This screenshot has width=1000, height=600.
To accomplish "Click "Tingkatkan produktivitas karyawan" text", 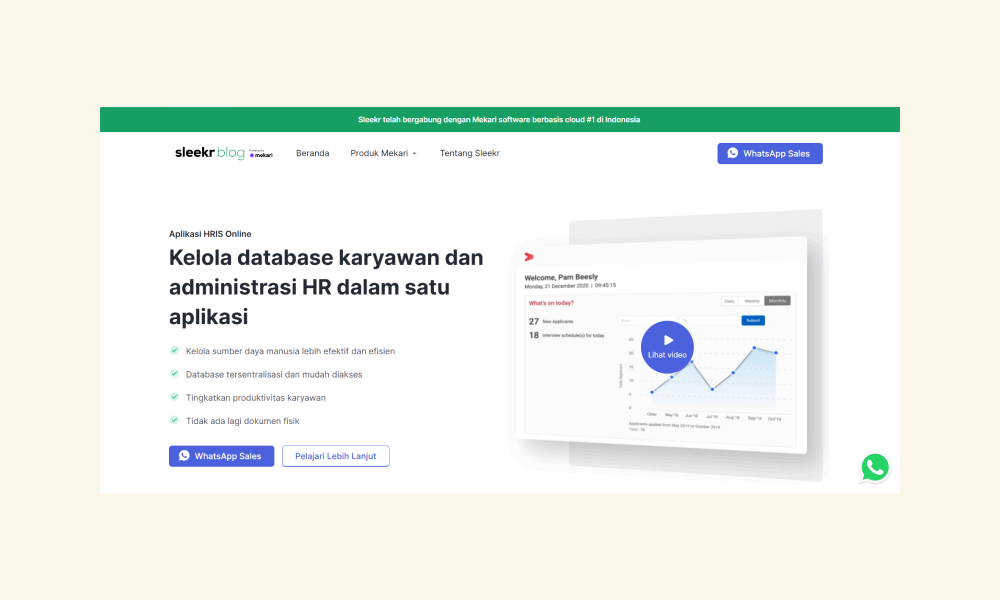I will coord(256,398).
